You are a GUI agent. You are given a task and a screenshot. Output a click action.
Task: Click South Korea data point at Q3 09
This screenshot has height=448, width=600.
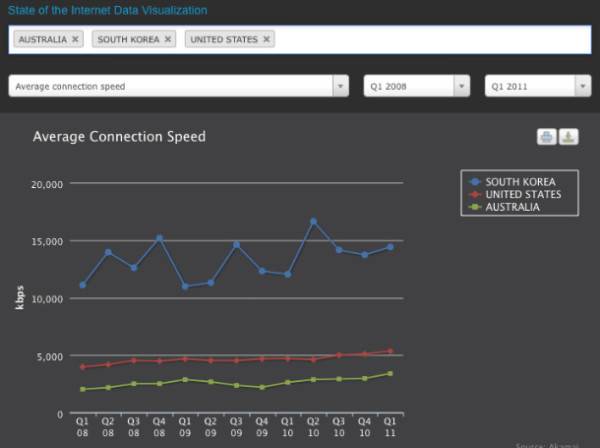coord(236,245)
